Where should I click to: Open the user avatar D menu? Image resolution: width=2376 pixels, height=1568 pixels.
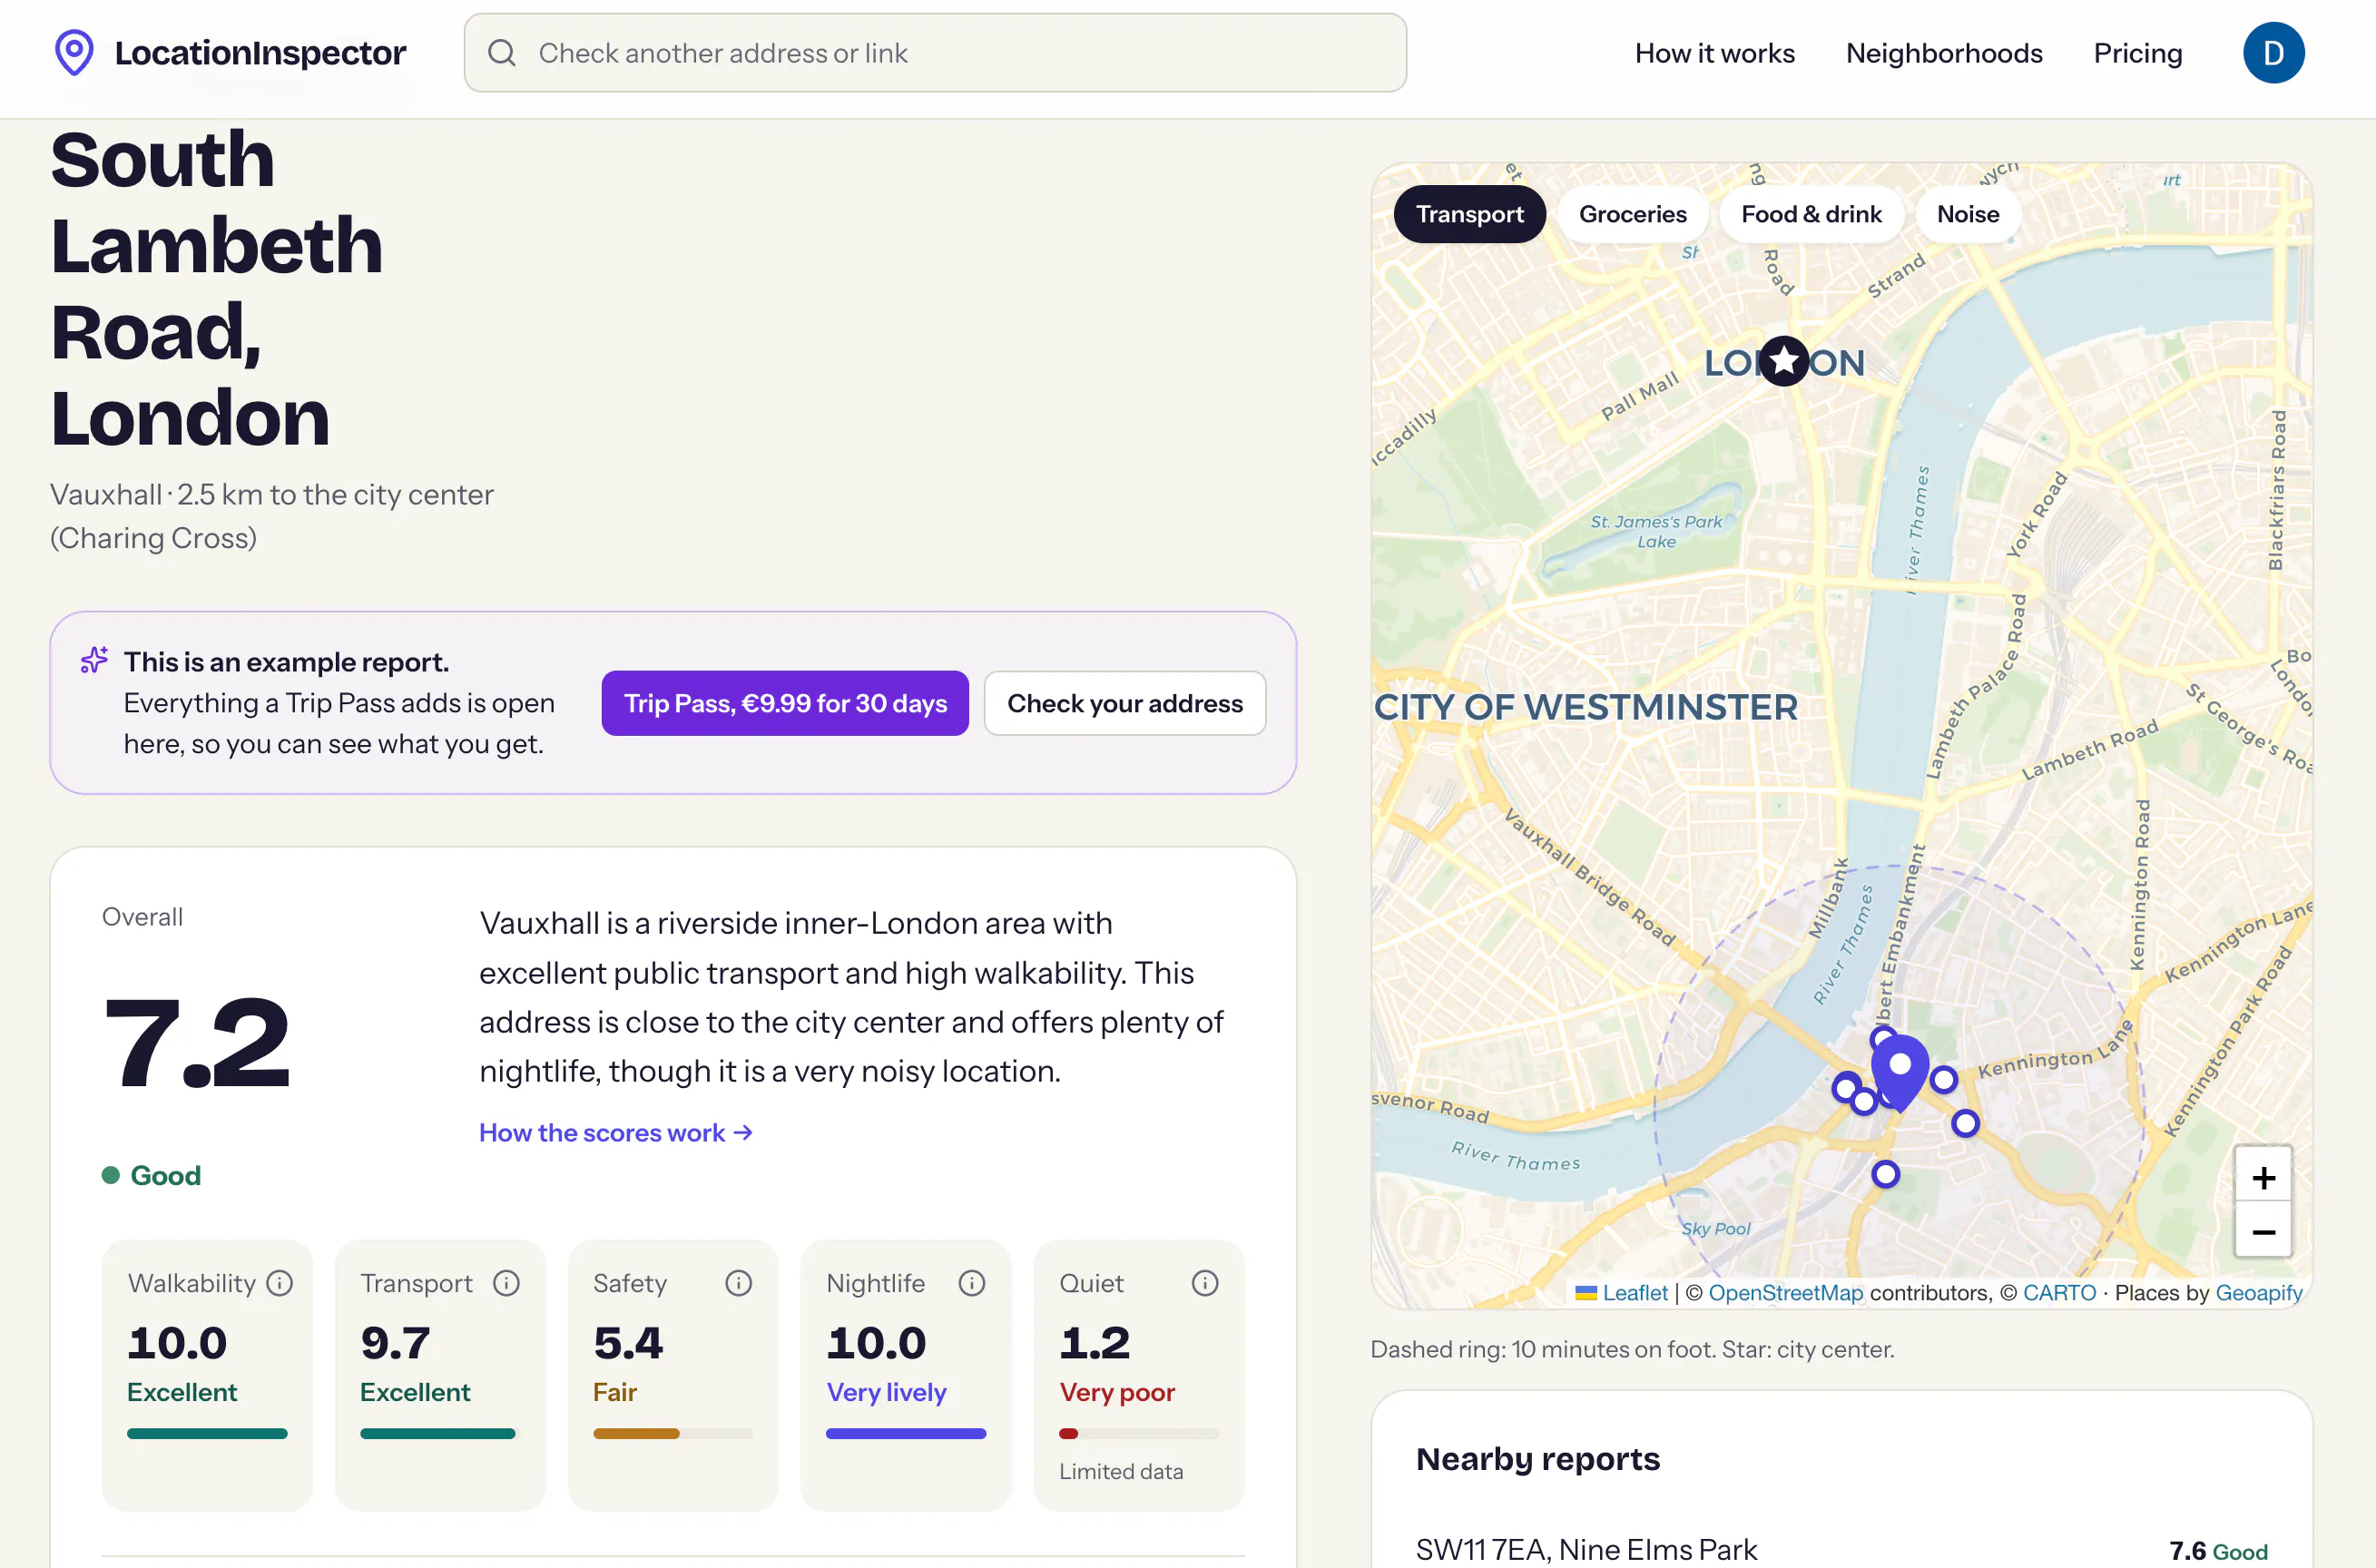tap(2273, 53)
